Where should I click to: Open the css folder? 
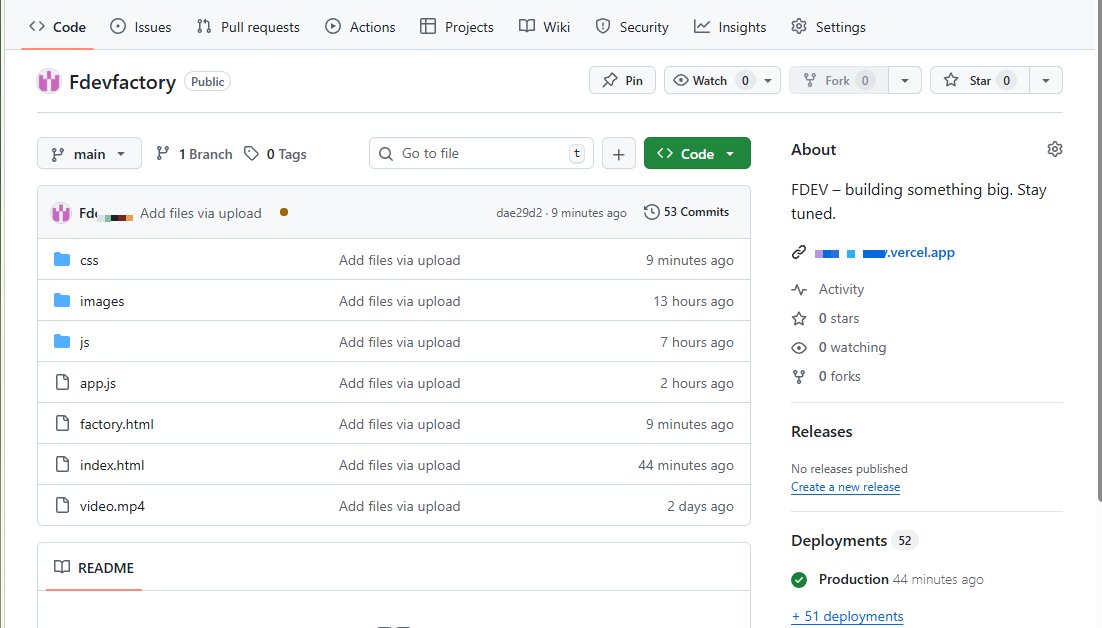89,260
